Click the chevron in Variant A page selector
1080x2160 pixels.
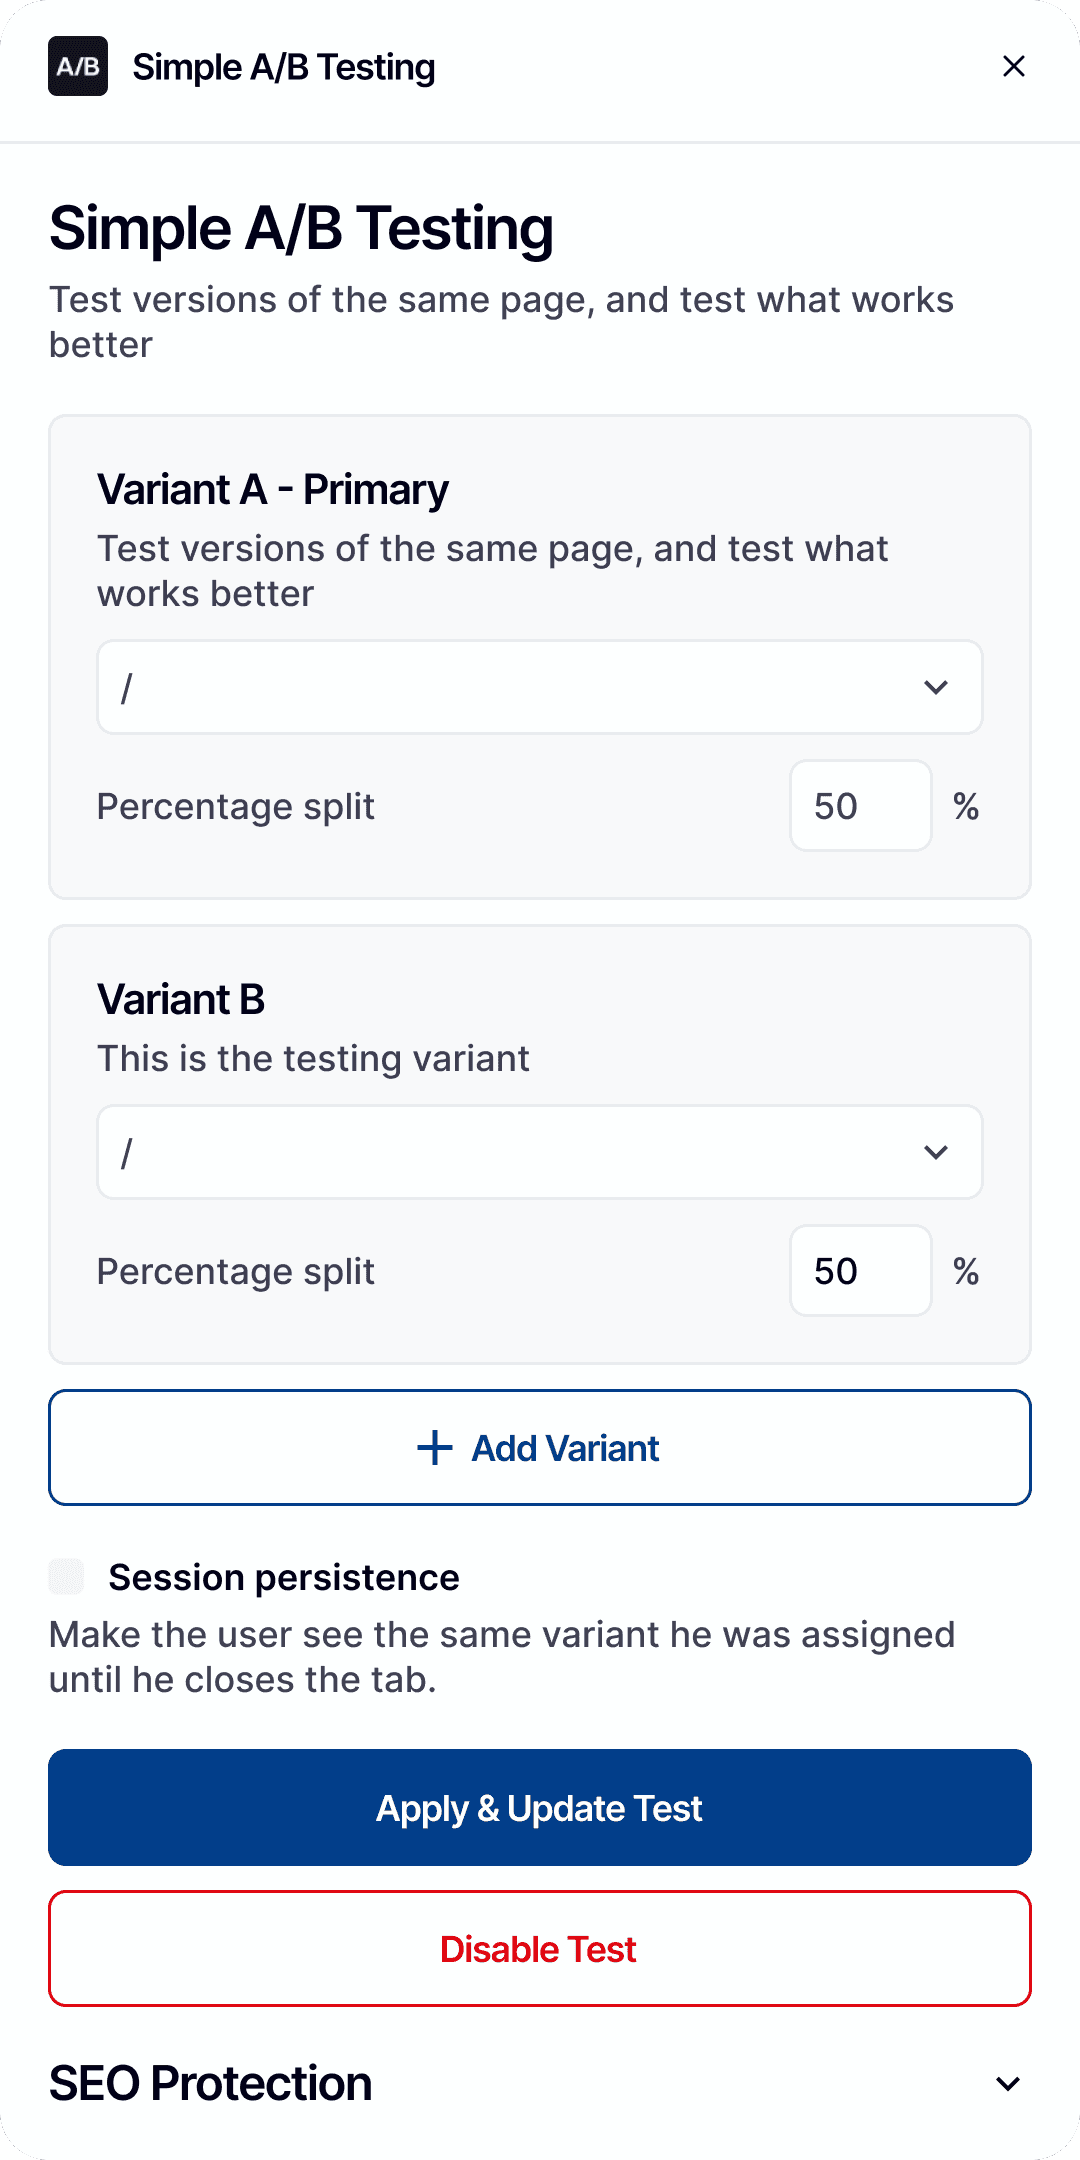point(936,688)
